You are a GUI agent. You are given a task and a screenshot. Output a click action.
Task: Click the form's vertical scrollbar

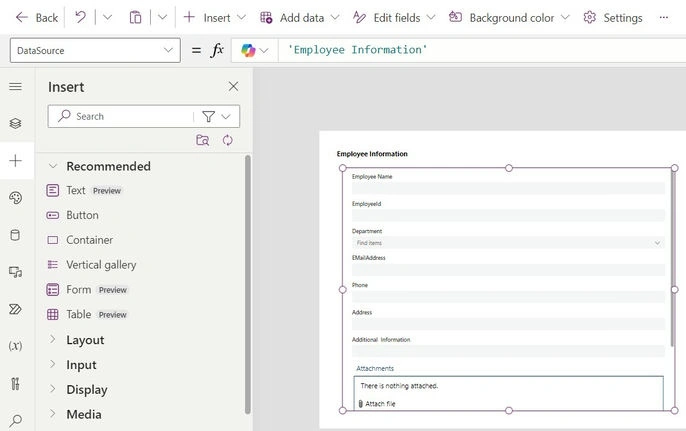coord(672,258)
